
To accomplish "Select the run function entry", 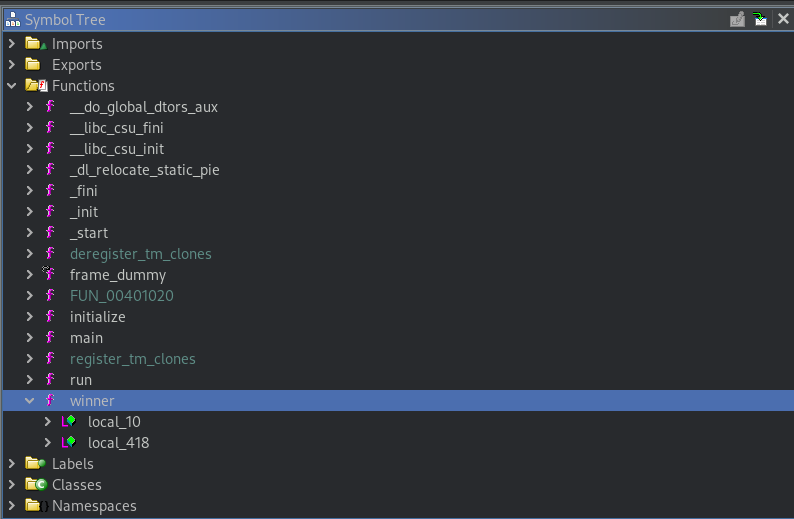I will 81,380.
